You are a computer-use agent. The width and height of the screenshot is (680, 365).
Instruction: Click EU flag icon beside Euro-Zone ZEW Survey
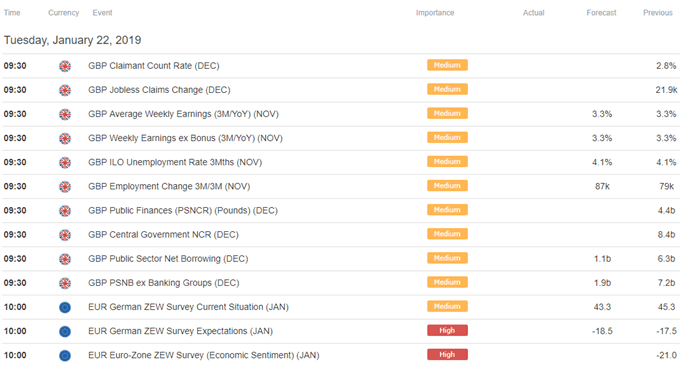(x=65, y=355)
